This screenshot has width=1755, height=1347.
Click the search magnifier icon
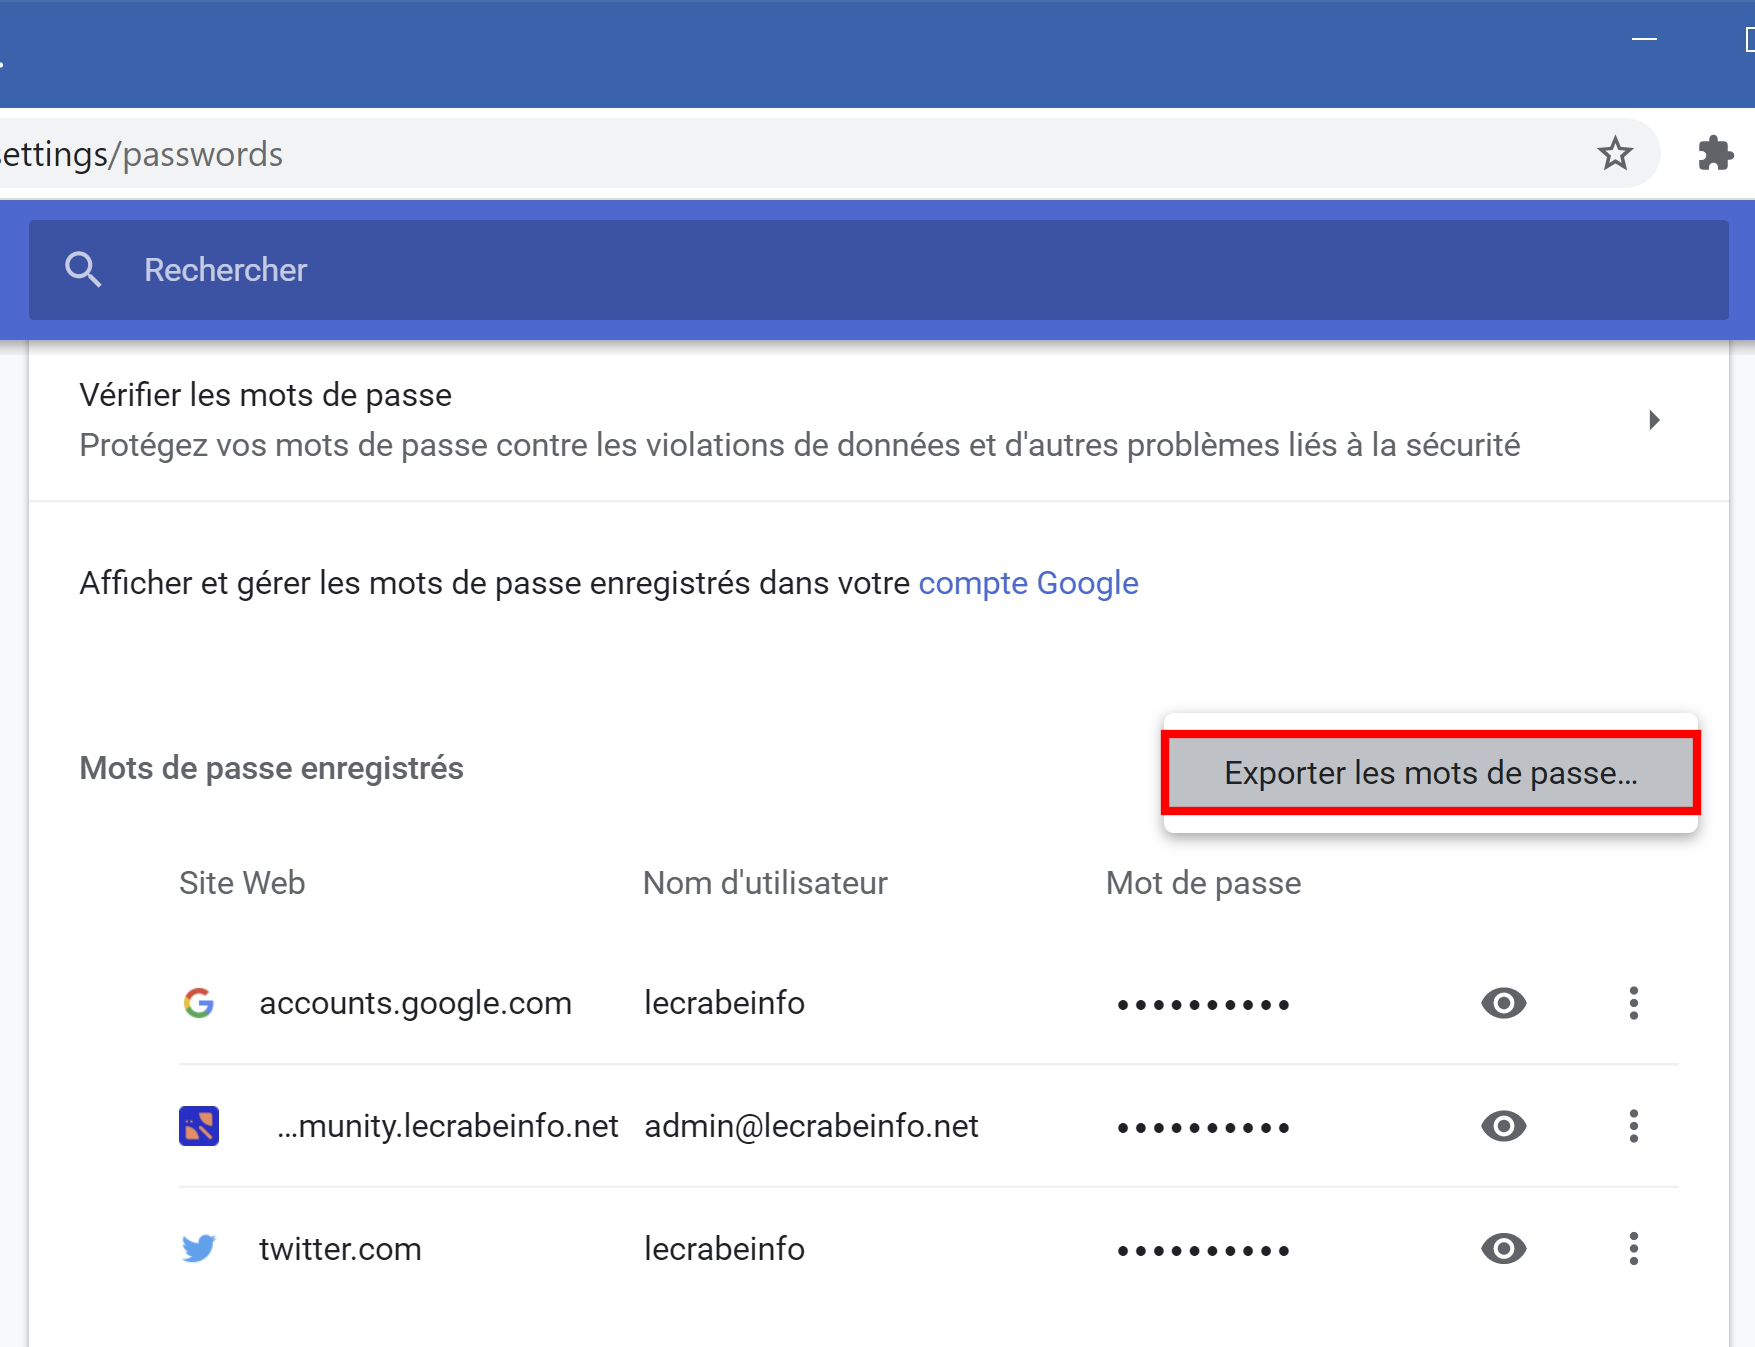click(x=83, y=270)
